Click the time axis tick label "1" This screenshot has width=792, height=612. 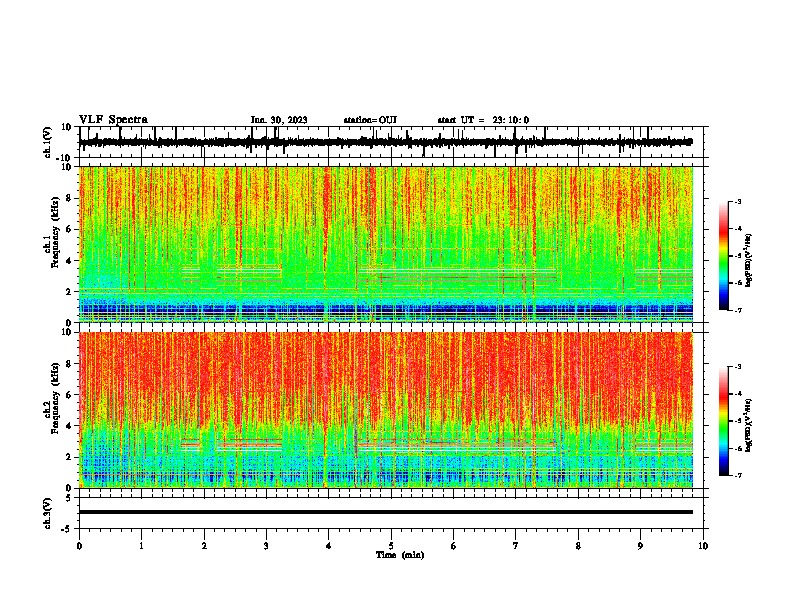pos(141,546)
